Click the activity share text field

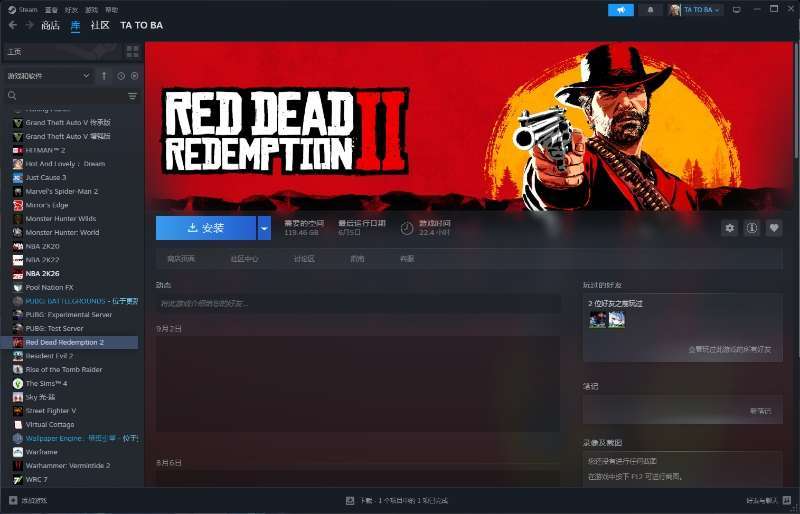tap(358, 304)
